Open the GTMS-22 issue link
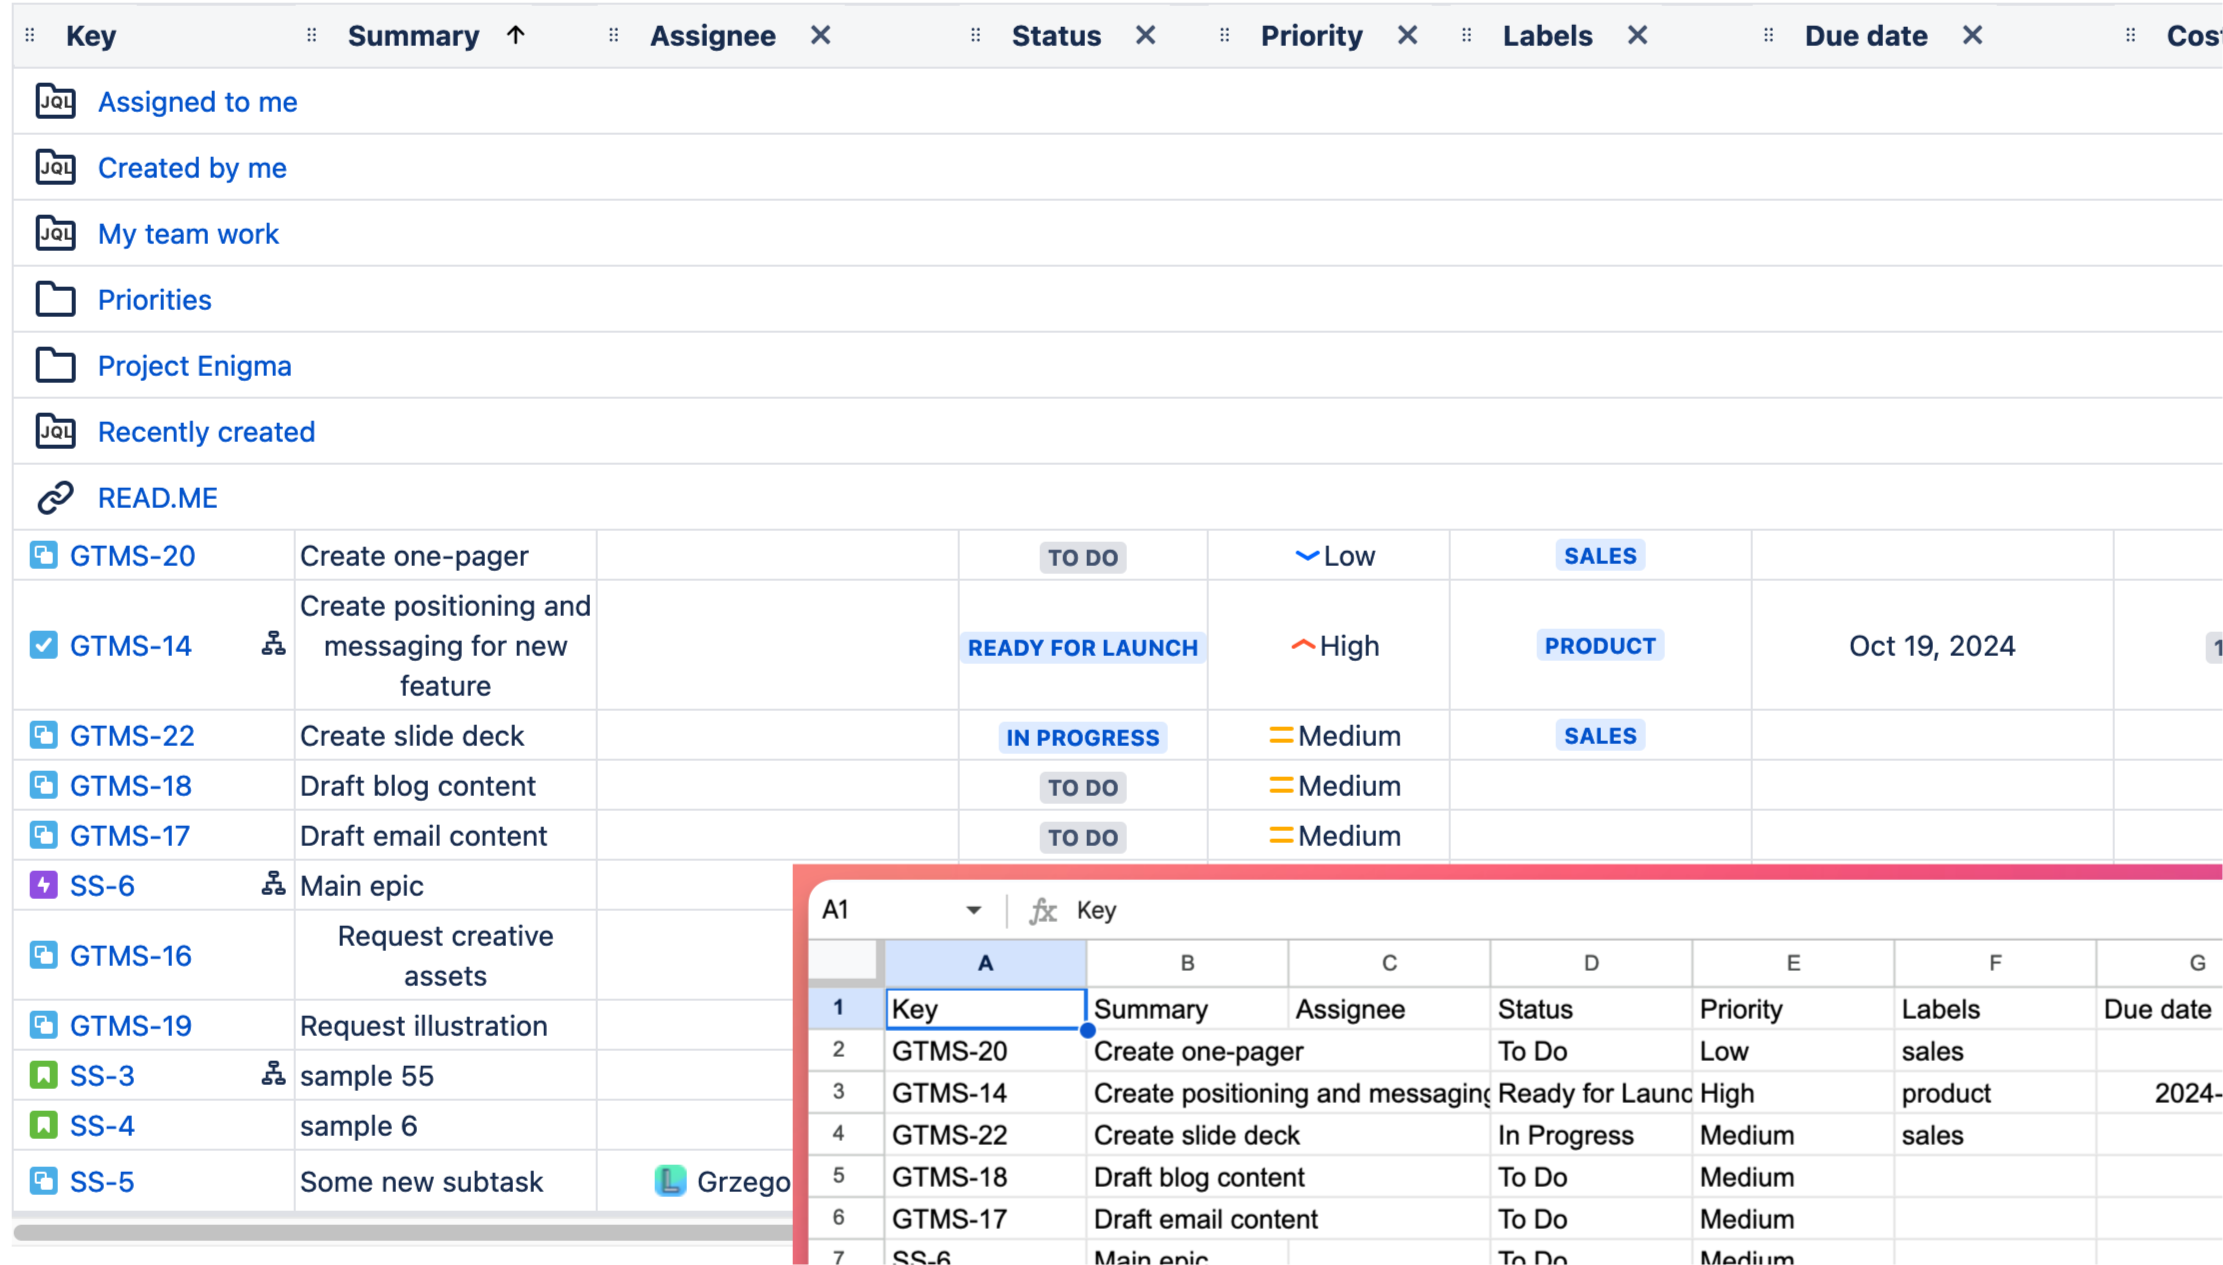The image size is (2223, 1265). (132, 736)
